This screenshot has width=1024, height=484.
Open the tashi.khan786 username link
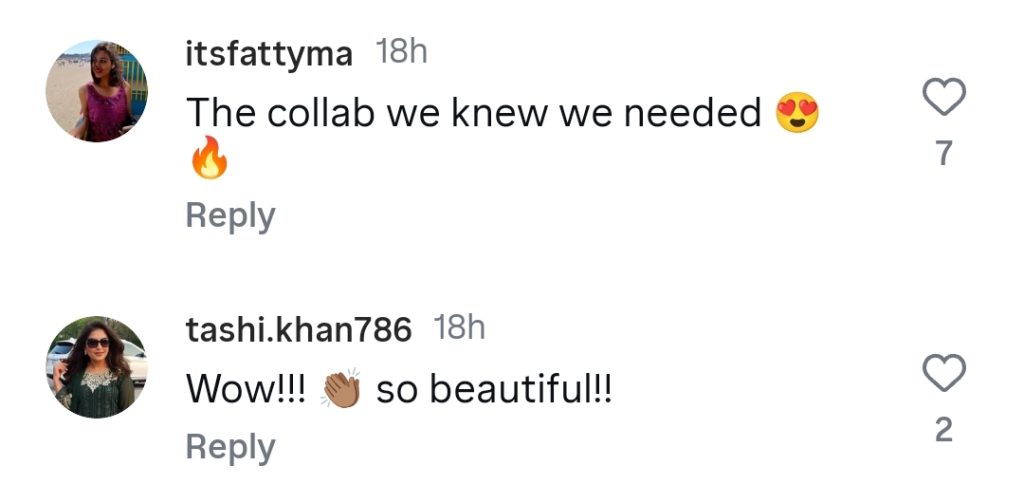click(299, 331)
